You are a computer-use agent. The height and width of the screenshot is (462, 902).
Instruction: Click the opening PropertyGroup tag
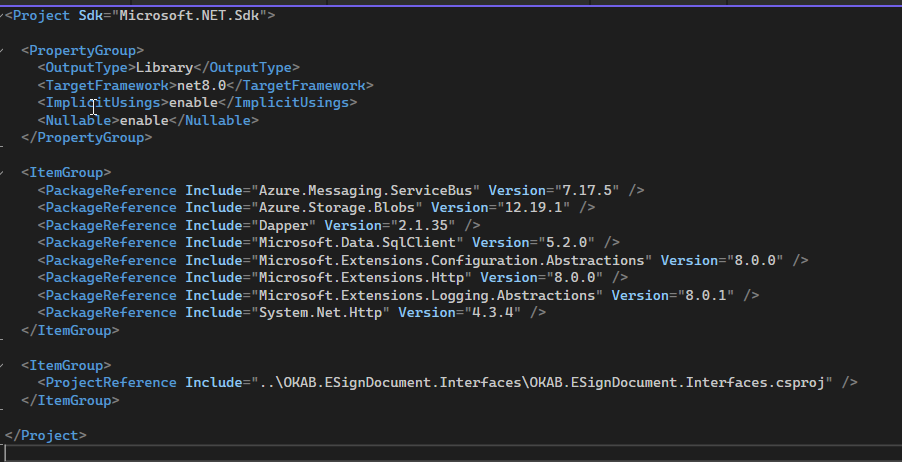coord(82,51)
